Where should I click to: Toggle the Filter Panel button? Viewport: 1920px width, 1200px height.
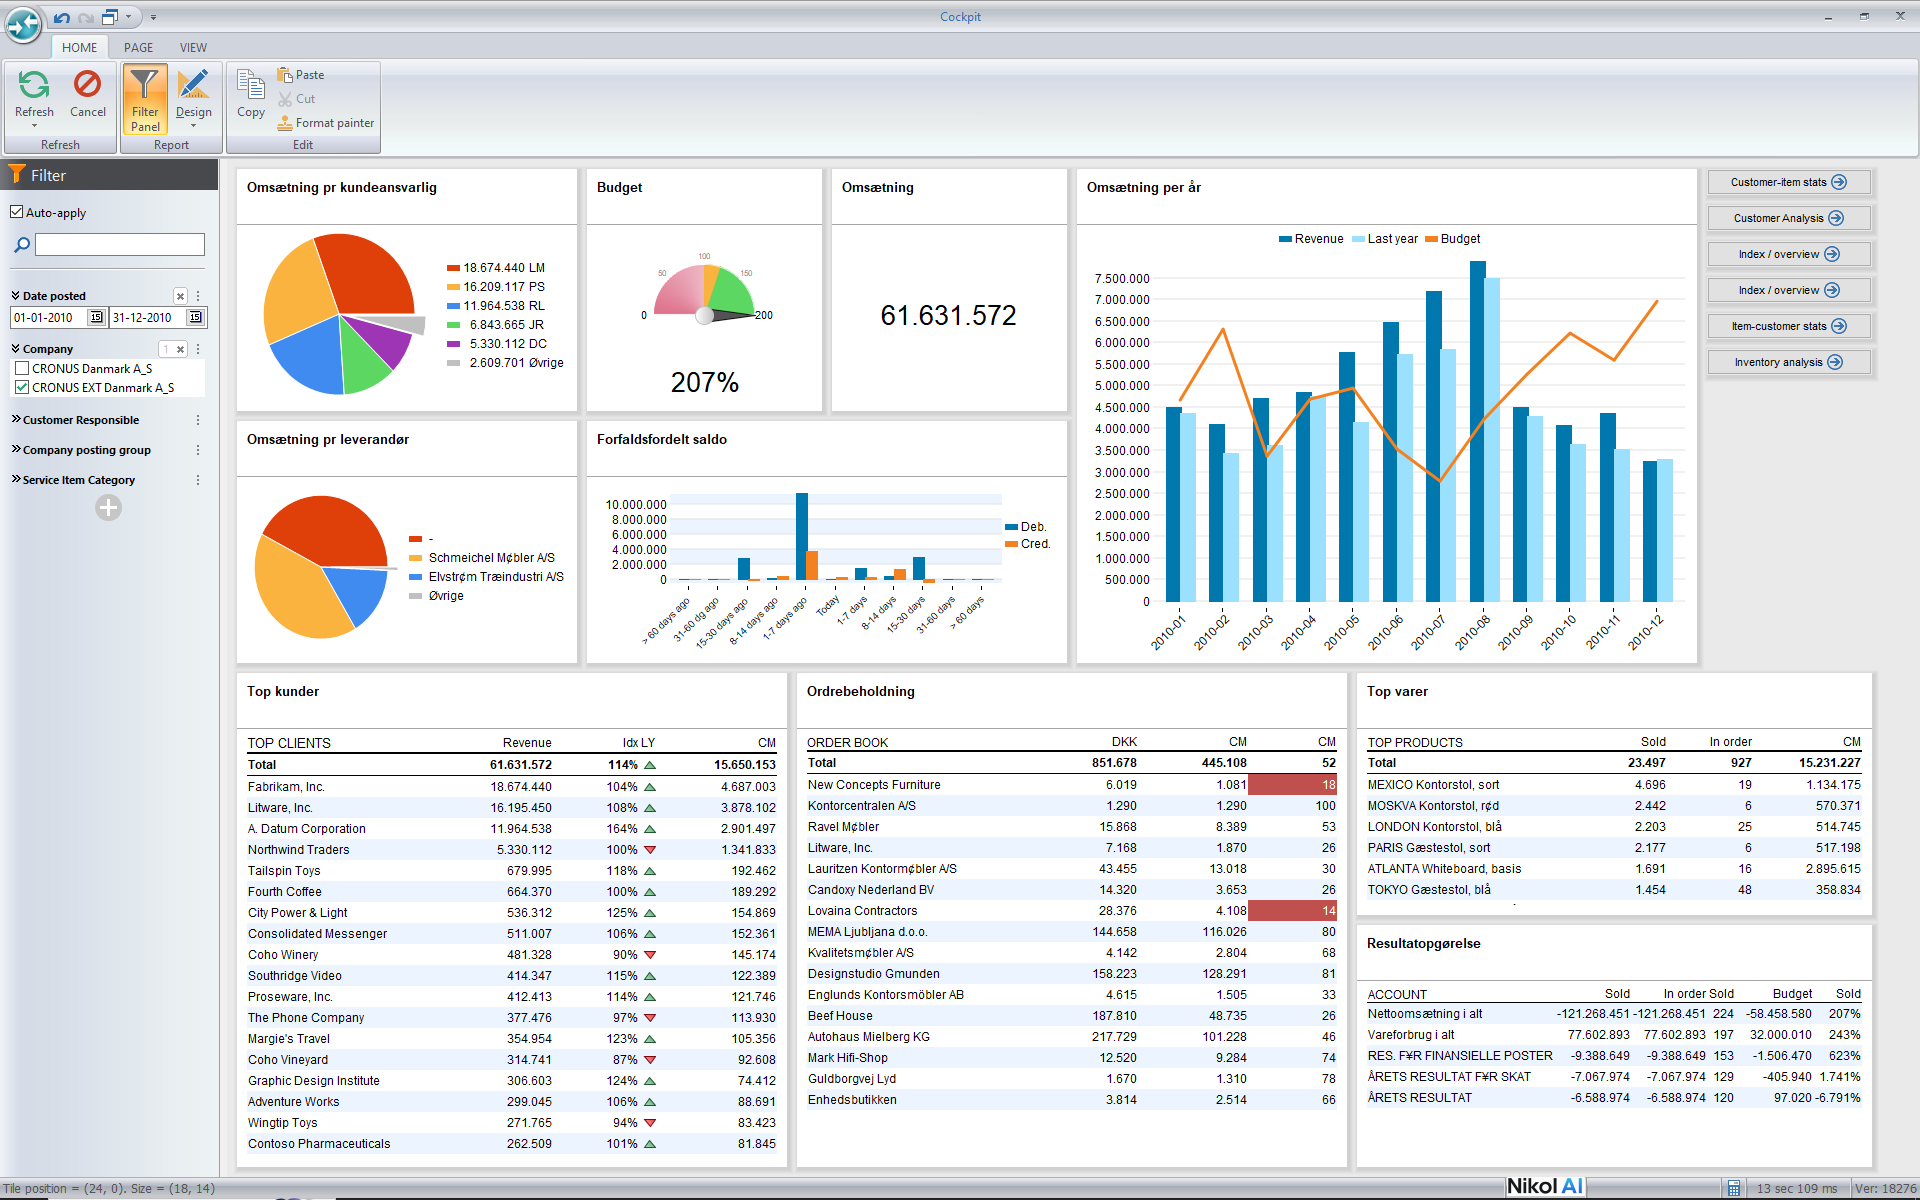[x=145, y=99]
